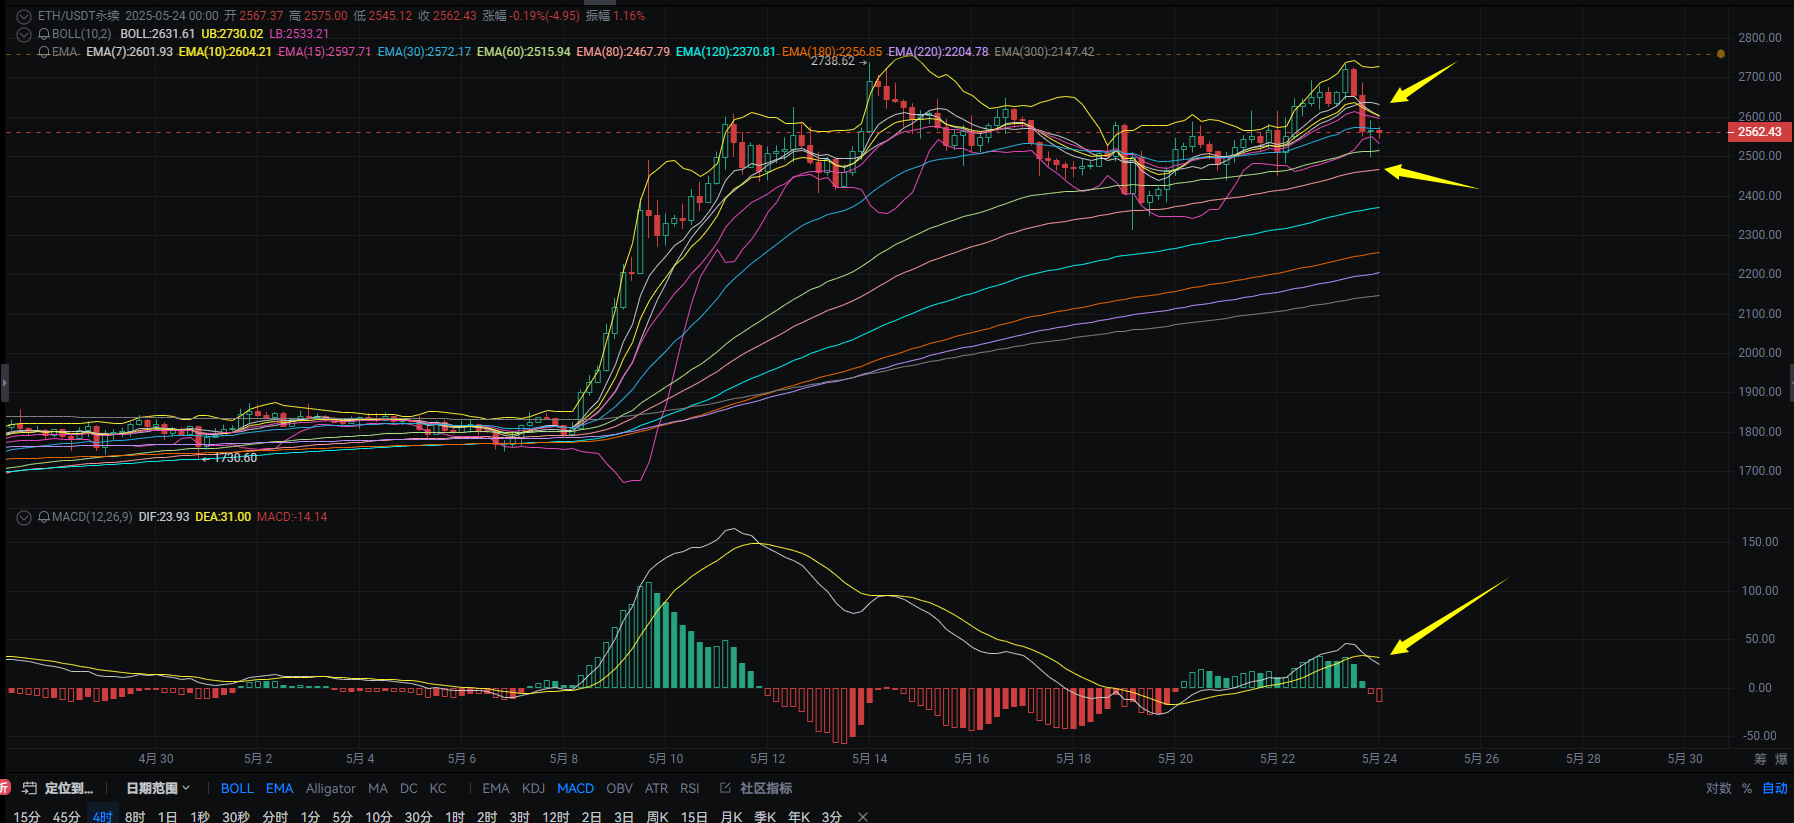Click the EMA(30):2572.17 legend value

tap(424, 52)
